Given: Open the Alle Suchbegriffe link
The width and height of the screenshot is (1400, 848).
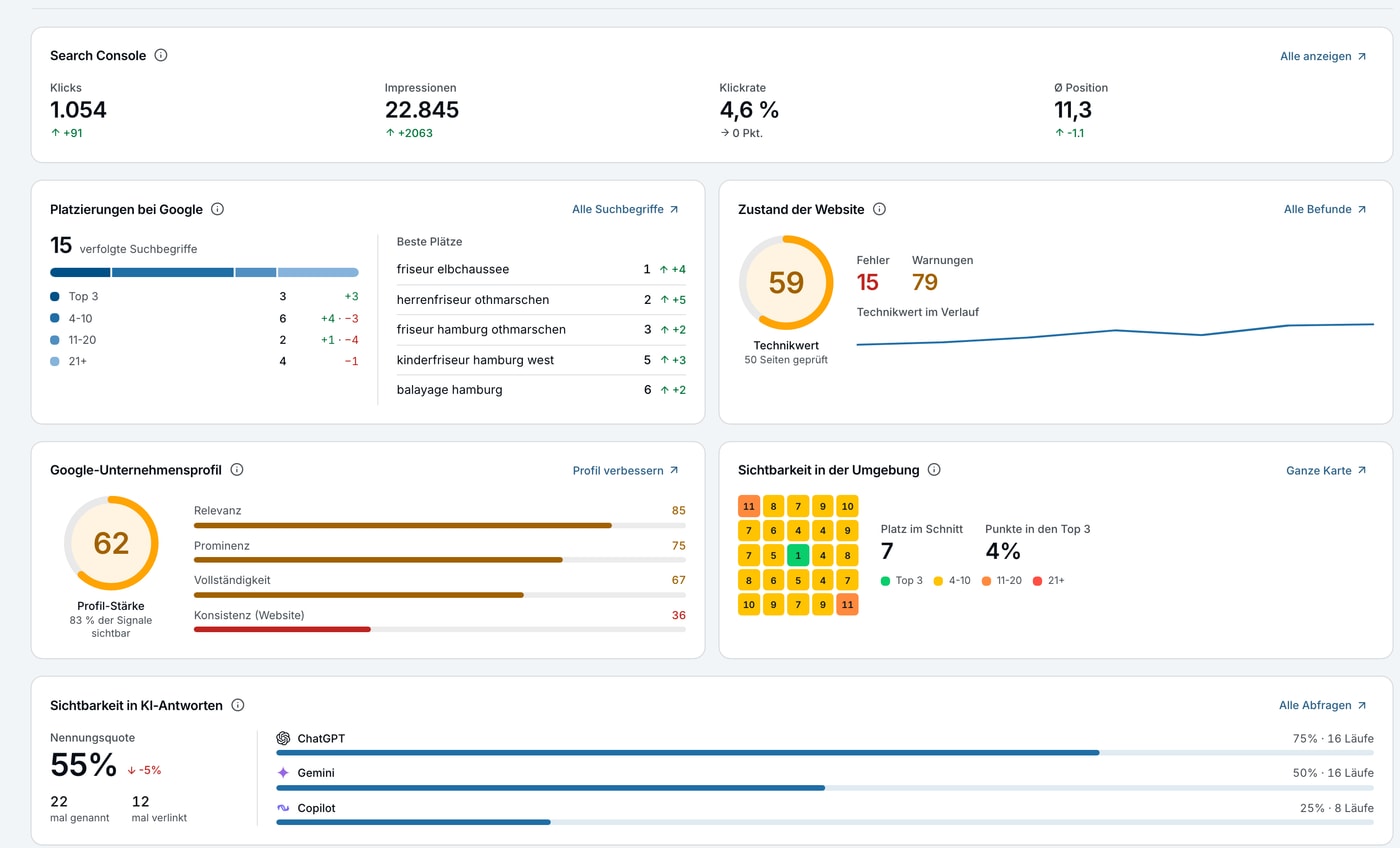Looking at the screenshot, I should [x=625, y=209].
